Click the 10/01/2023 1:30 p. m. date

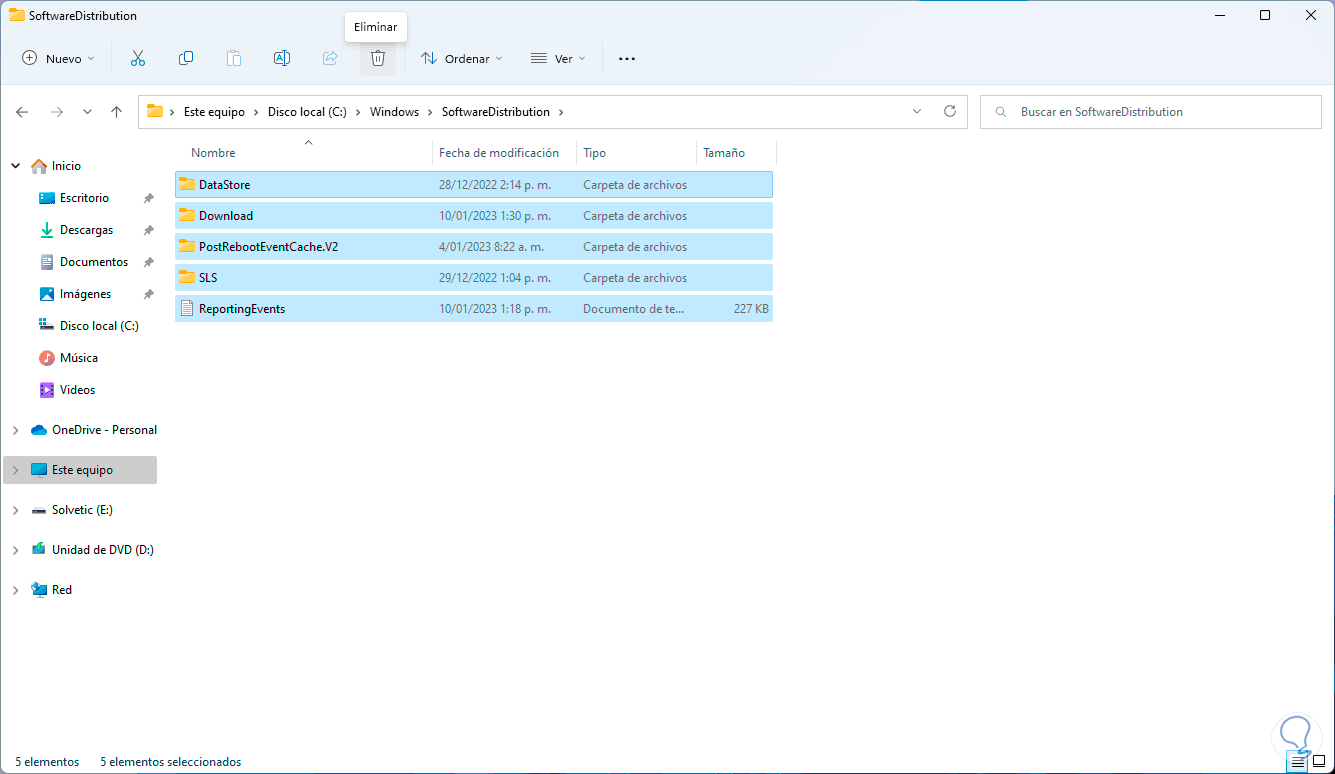pos(494,216)
